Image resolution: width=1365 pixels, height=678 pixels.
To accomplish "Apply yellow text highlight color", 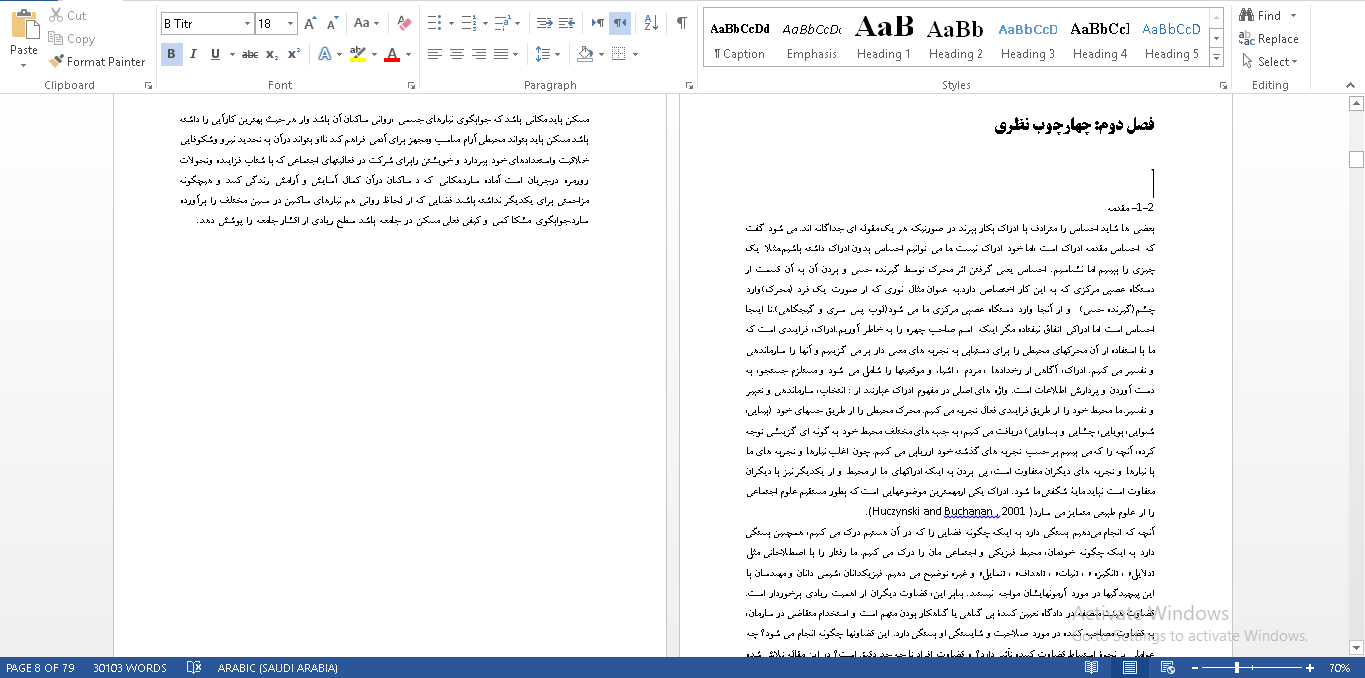I will point(357,54).
